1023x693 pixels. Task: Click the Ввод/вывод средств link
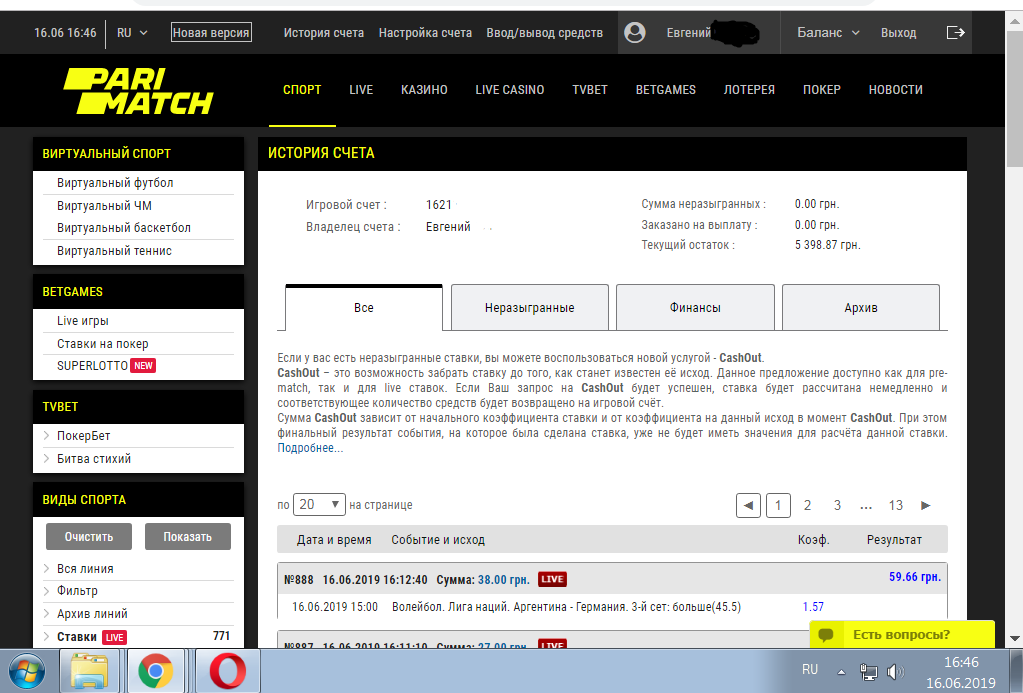click(544, 32)
